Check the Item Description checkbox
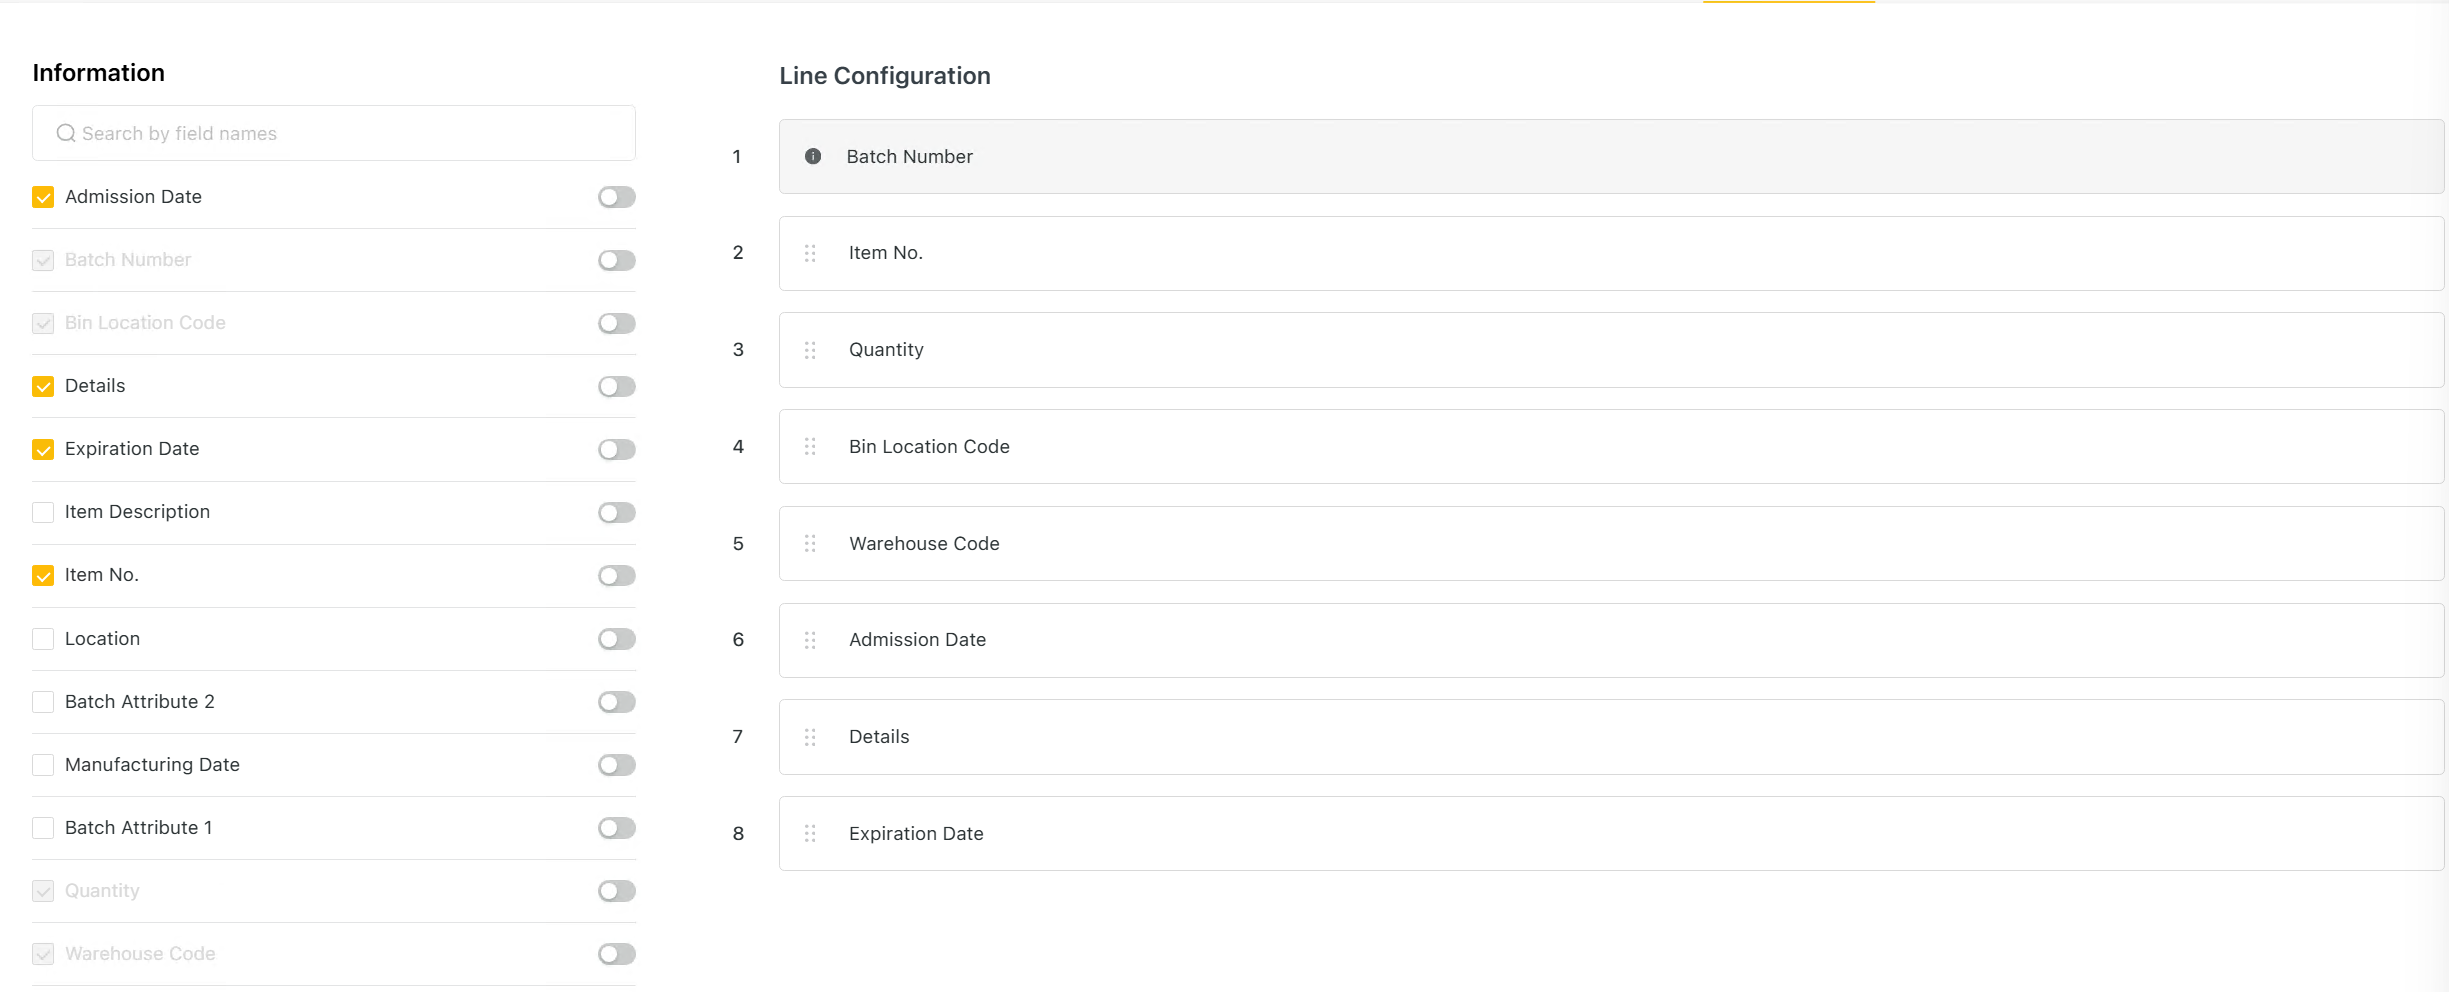The height and width of the screenshot is (992, 2449). 43,512
